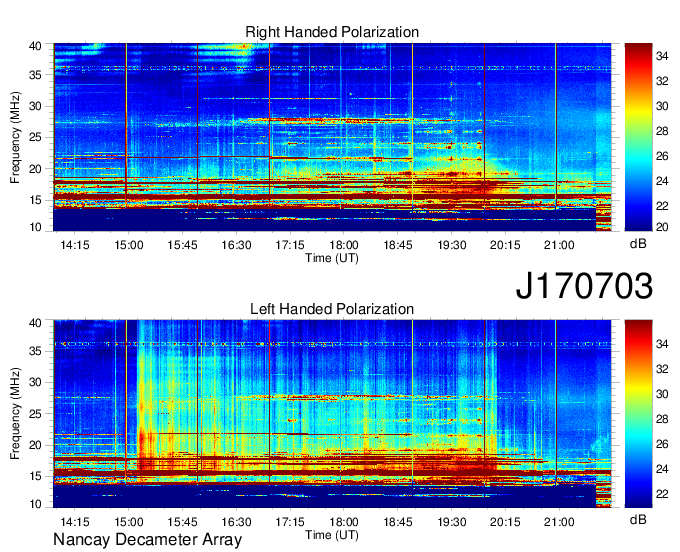
Task: Click the "J170703" observation label
Action: point(584,286)
